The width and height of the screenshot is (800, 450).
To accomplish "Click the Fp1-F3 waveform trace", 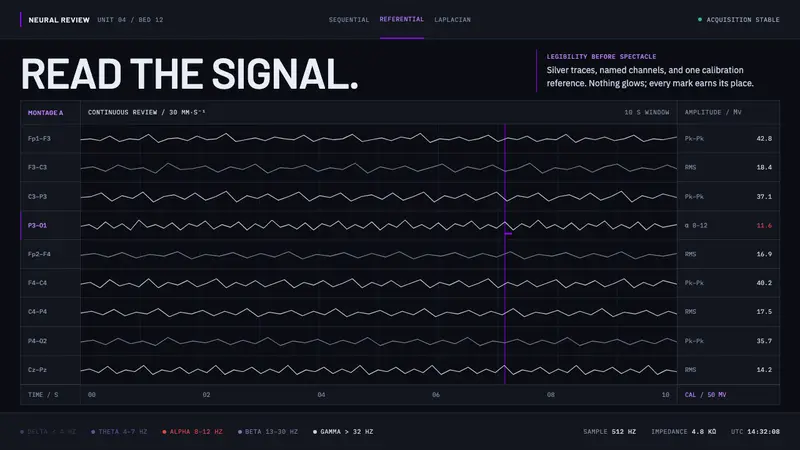I will (379, 138).
